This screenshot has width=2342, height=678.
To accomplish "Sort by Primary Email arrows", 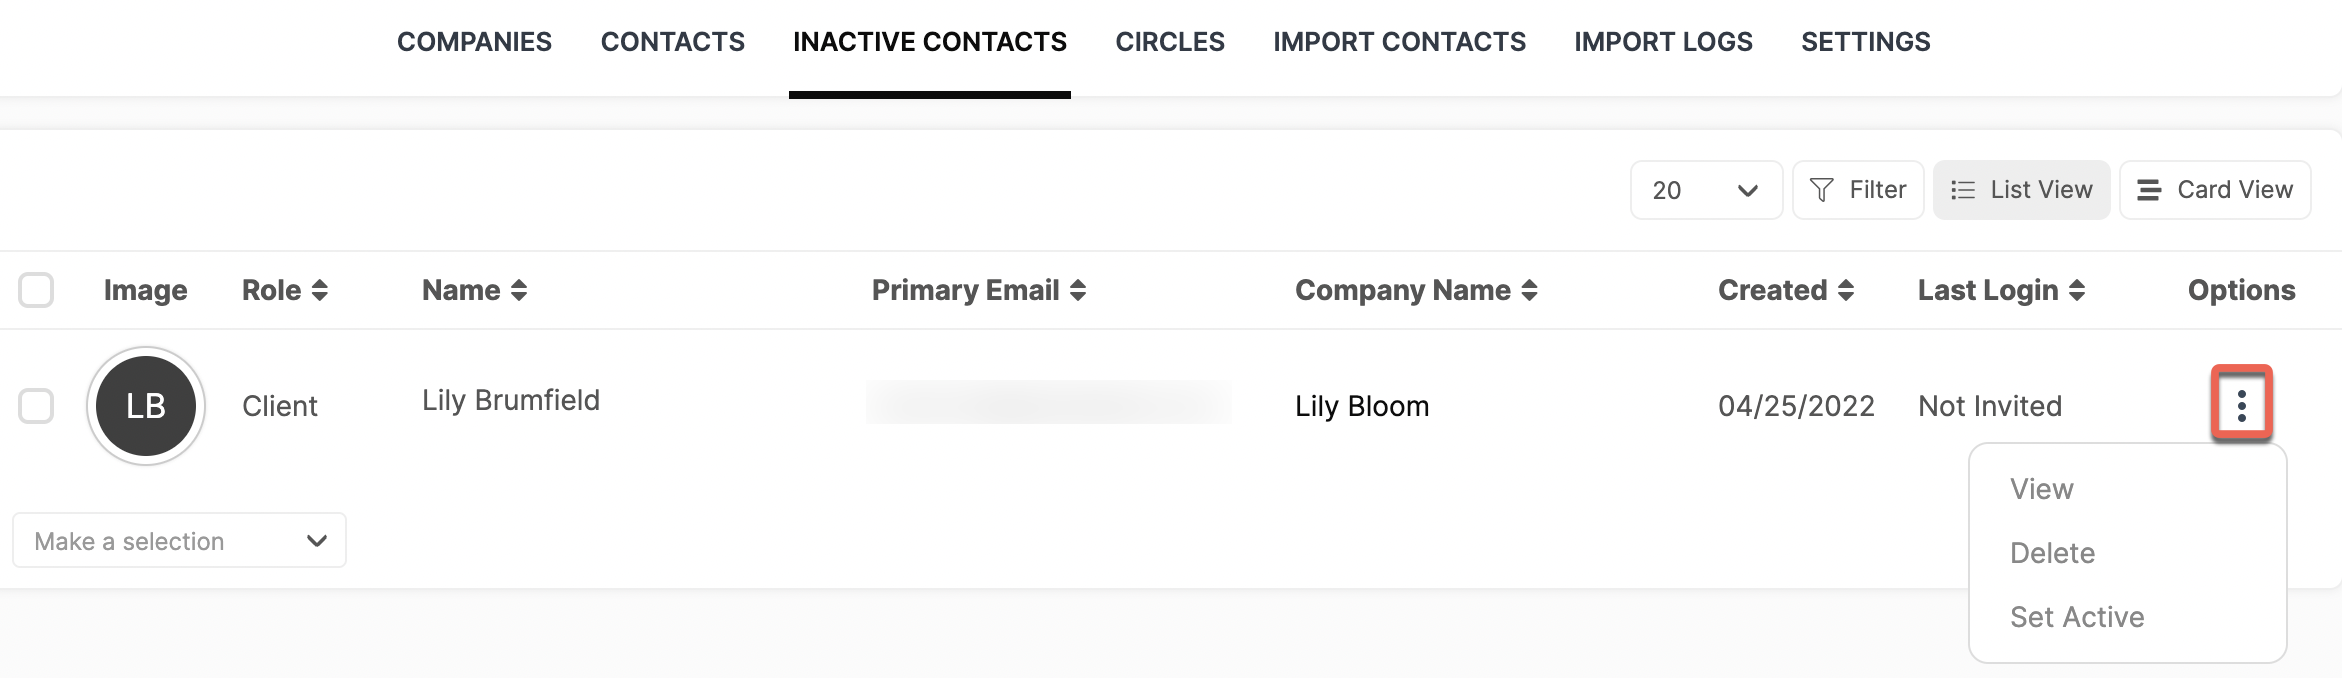I will [x=1078, y=290].
